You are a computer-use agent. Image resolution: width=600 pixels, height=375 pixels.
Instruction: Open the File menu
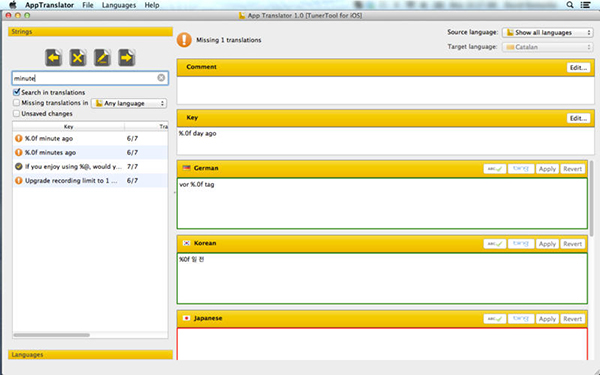click(88, 5)
